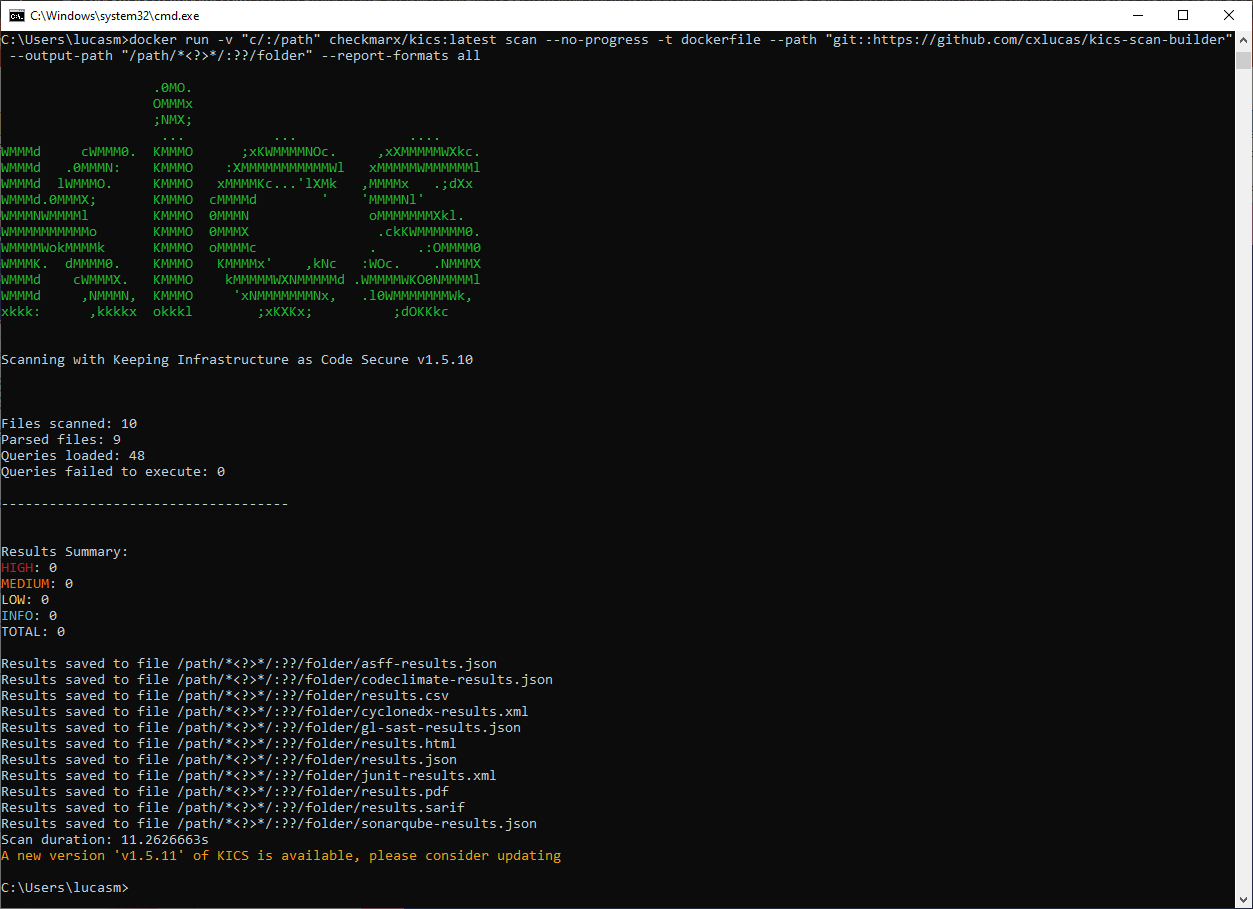1253x909 pixels.
Task: Click the asff-results.json saved line
Action: (x=249, y=664)
